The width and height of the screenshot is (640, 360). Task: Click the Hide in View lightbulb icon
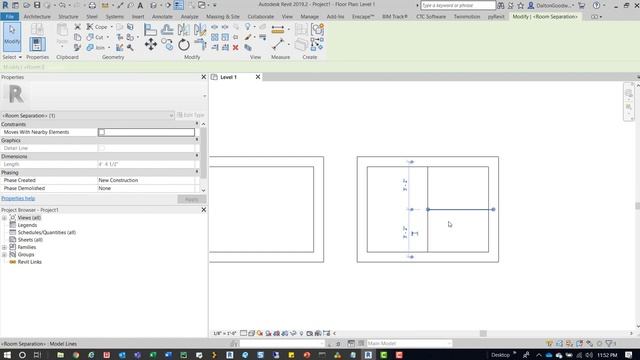click(x=248, y=27)
